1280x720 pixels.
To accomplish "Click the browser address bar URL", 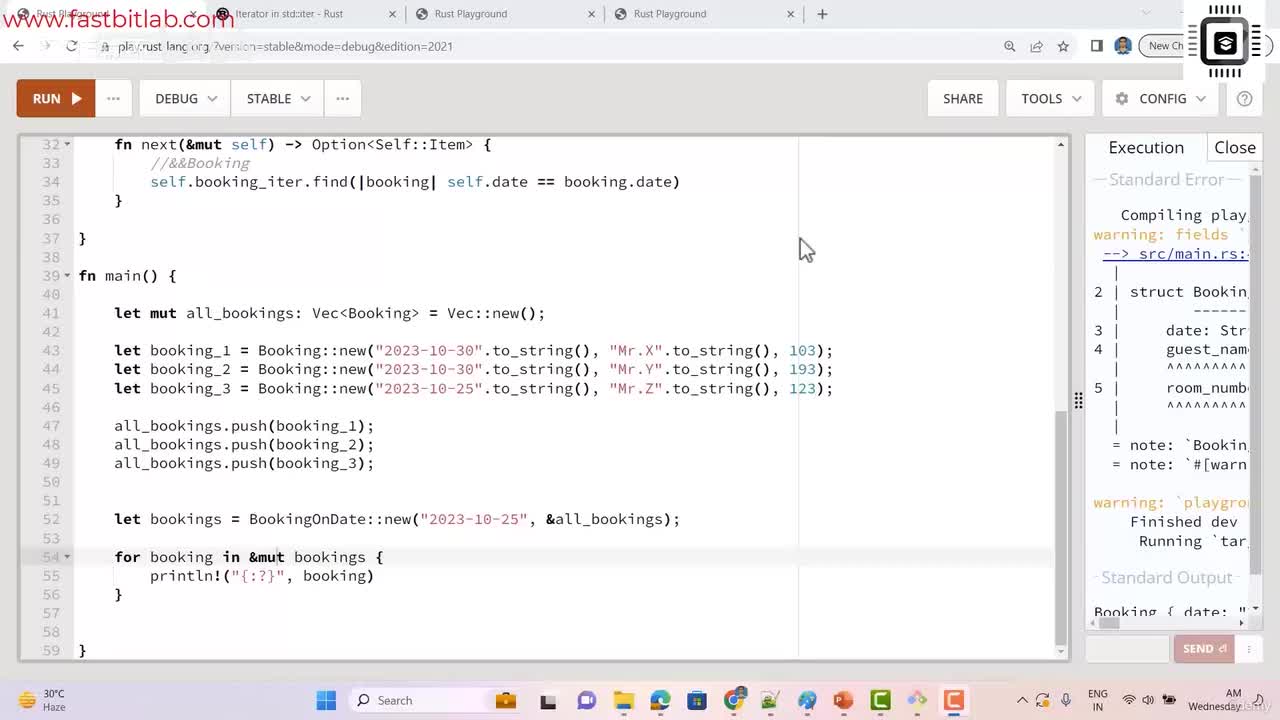I will (285, 46).
